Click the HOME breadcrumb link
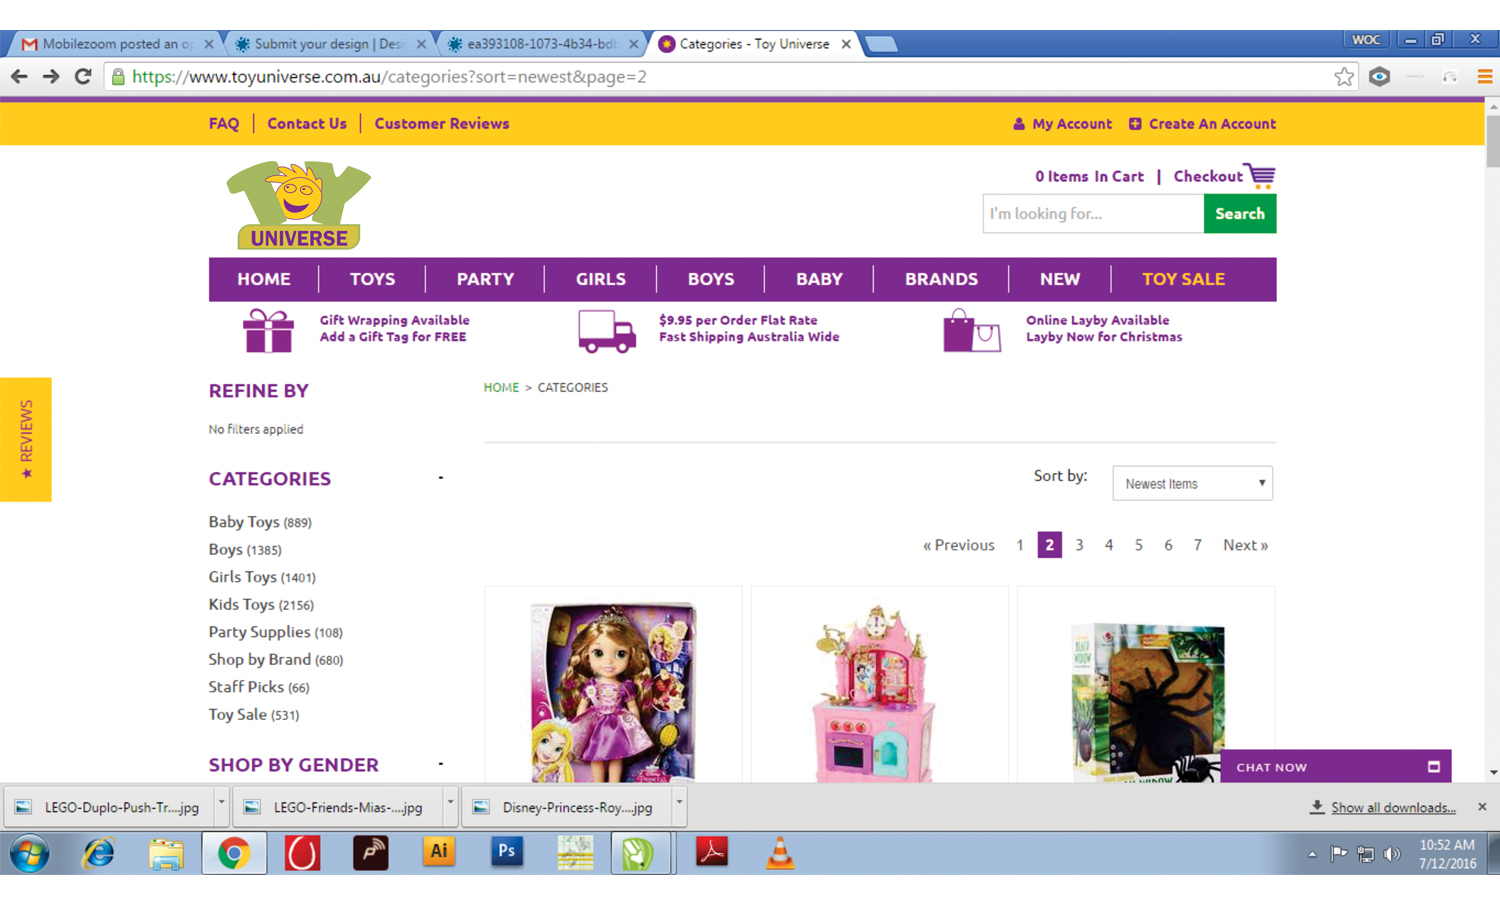The image size is (1500, 903). [x=501, y=388]
